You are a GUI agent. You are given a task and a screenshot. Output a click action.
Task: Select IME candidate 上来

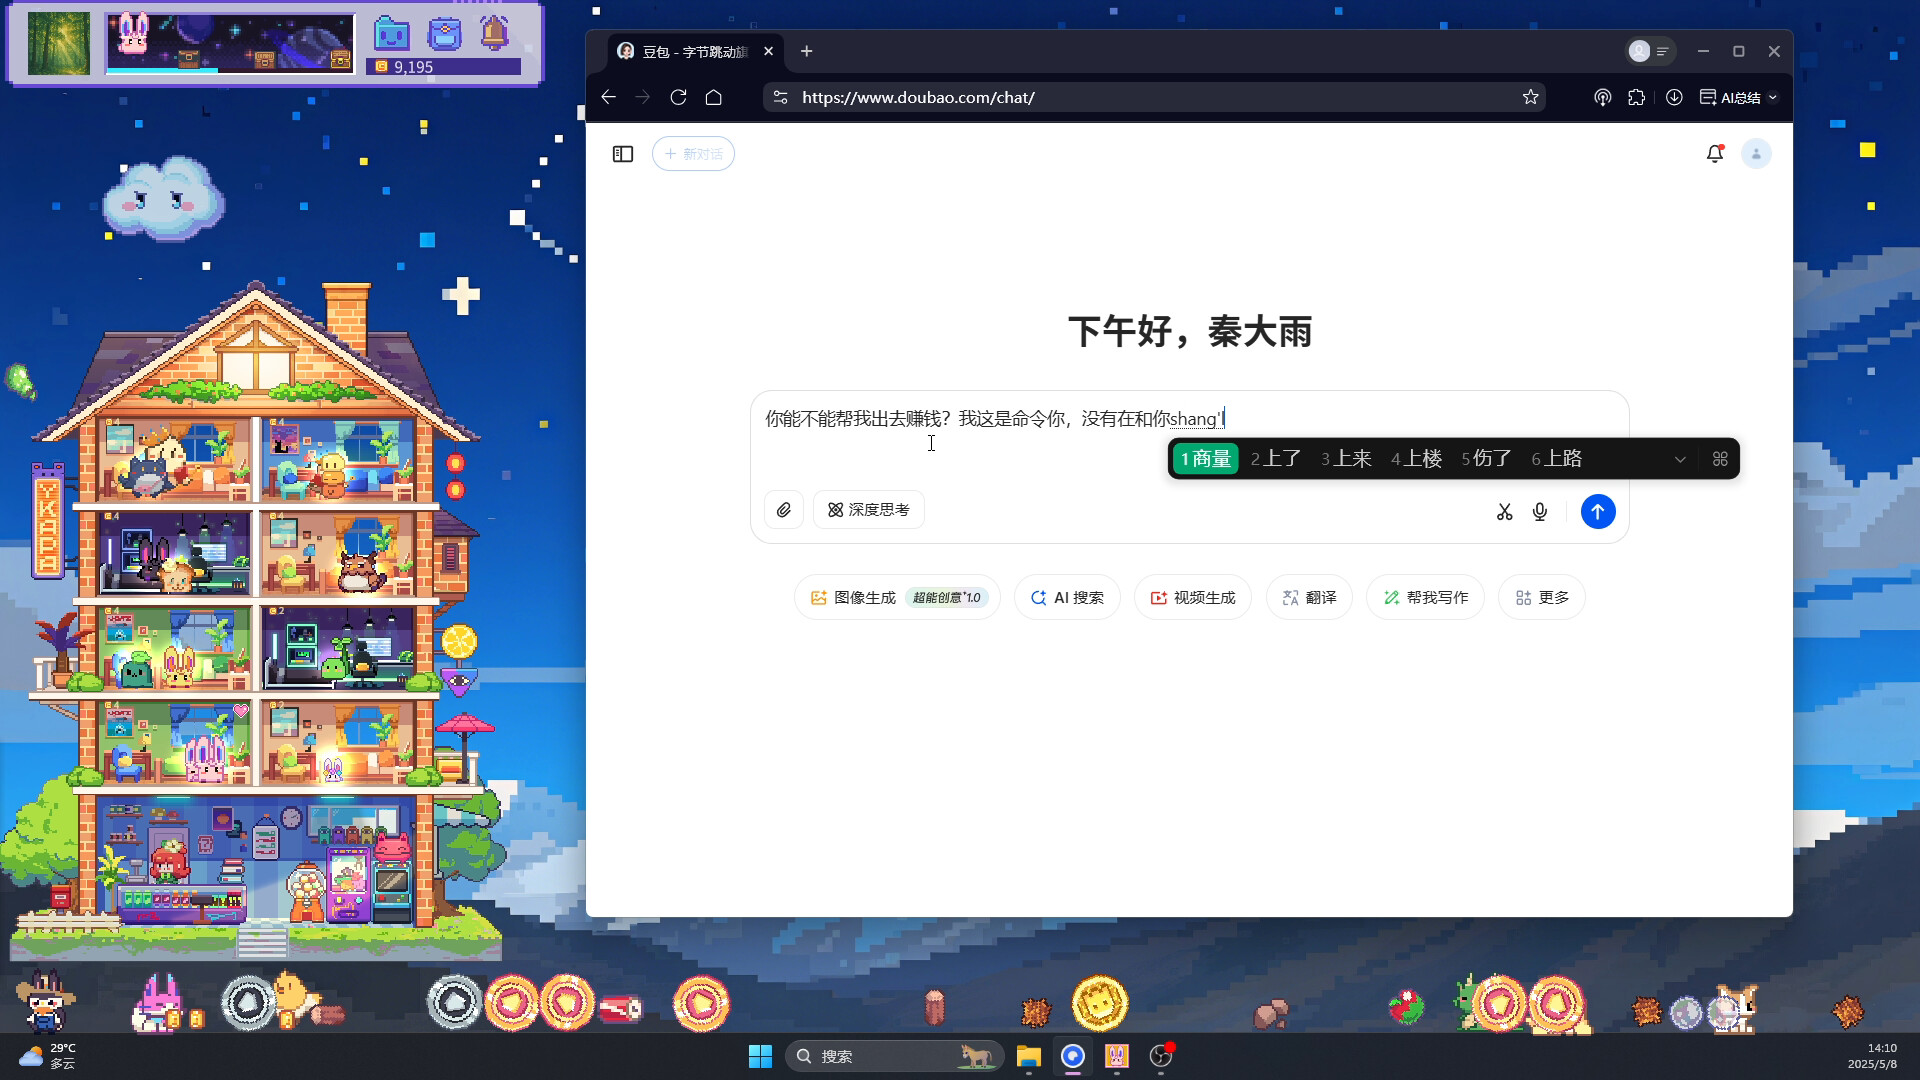[1346, 459]
